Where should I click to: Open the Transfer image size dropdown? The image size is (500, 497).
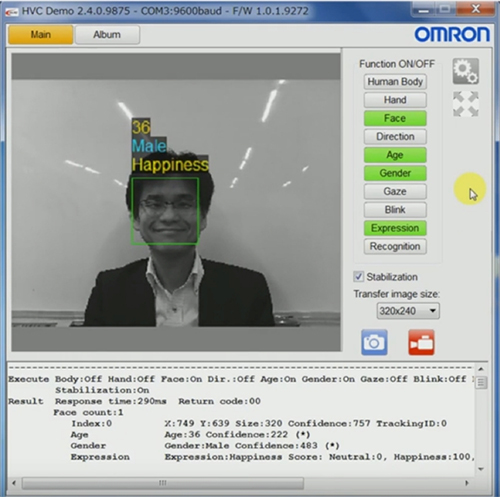tap(408, 311)
